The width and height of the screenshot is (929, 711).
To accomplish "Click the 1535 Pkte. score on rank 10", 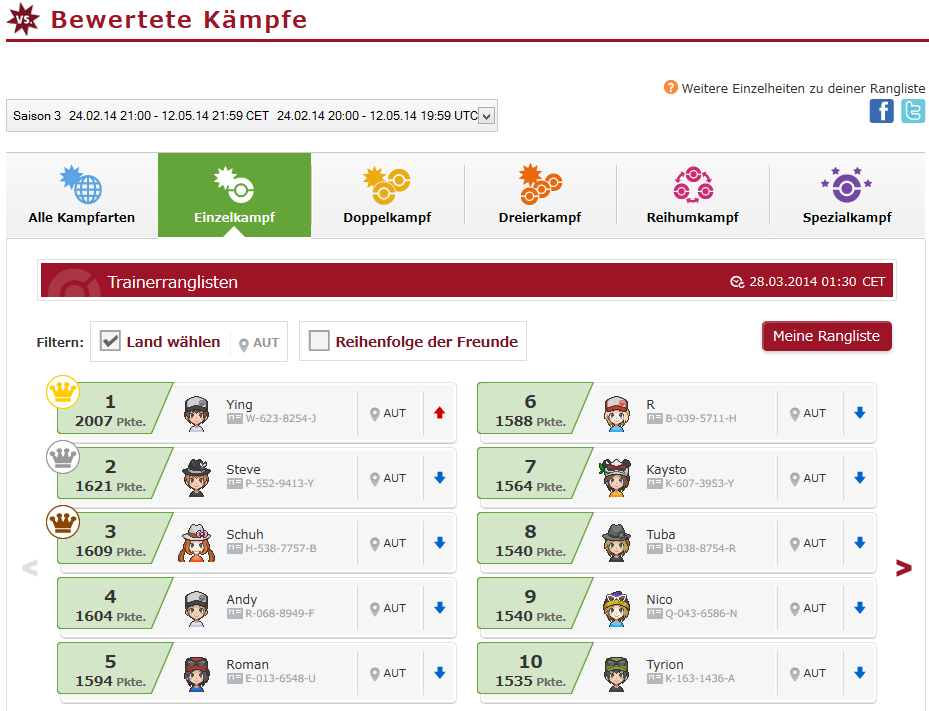I will (530, 681).
